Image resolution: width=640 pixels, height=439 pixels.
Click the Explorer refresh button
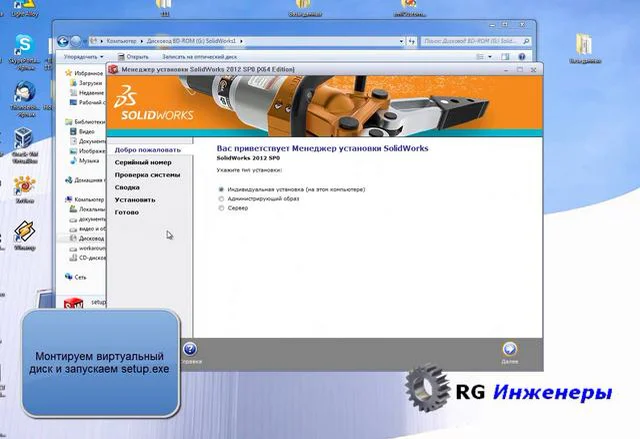click(411, 41)
